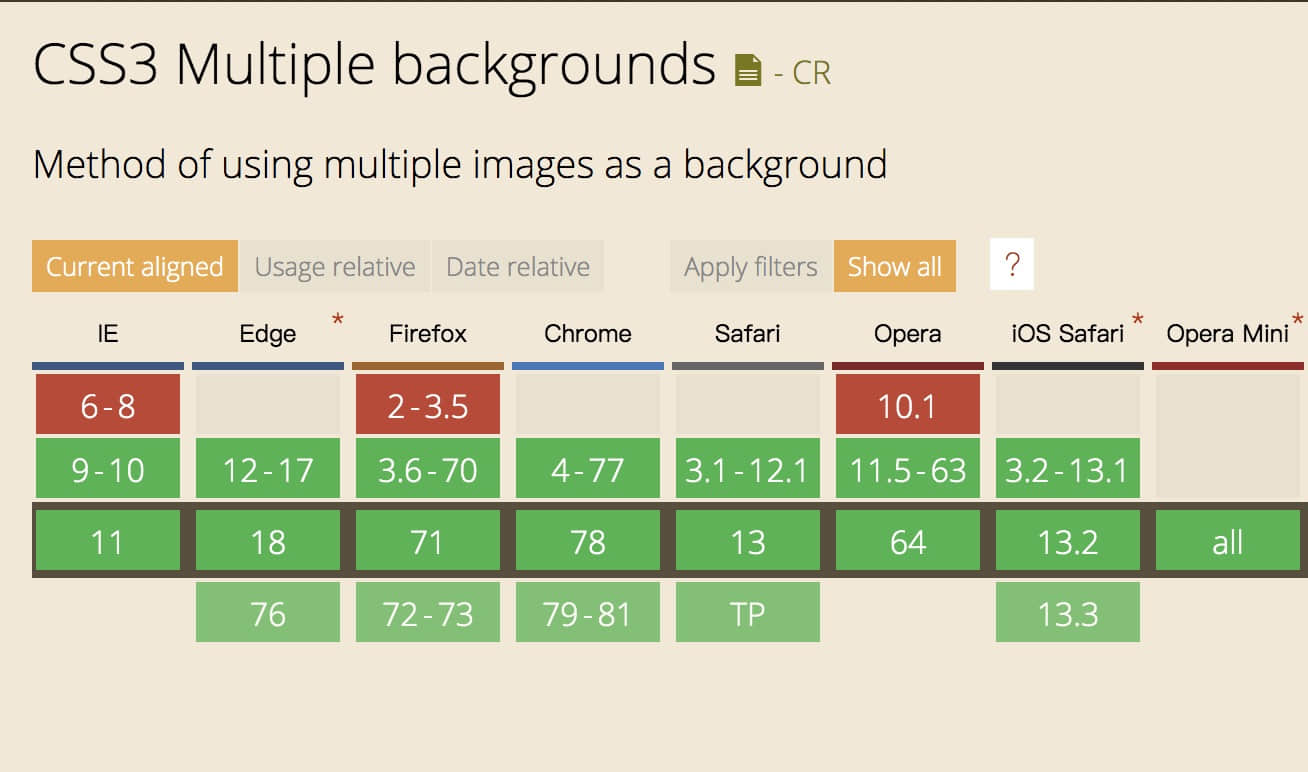Select the Safari TP preview cell
Image resolution: width=1308 pixels, height=772 pixels.
(748, 612)
